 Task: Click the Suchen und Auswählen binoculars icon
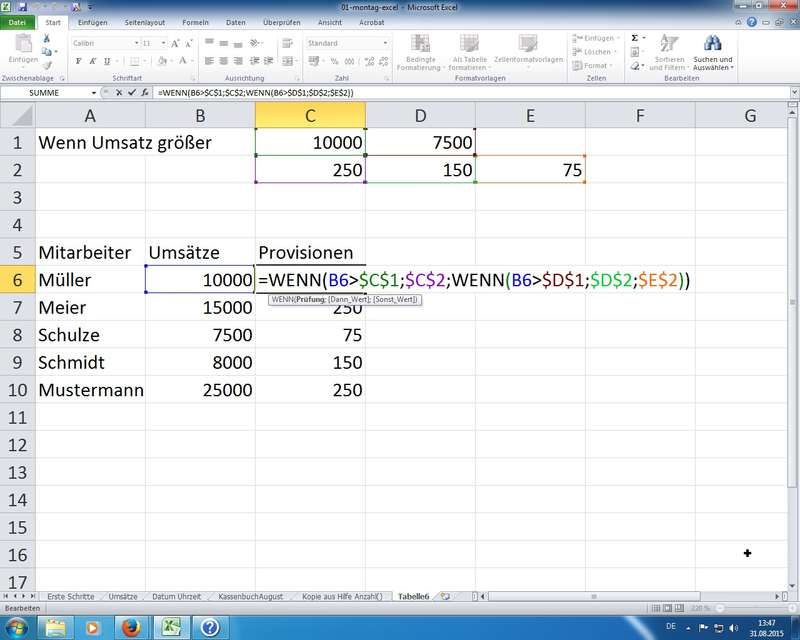pos(713,44)
